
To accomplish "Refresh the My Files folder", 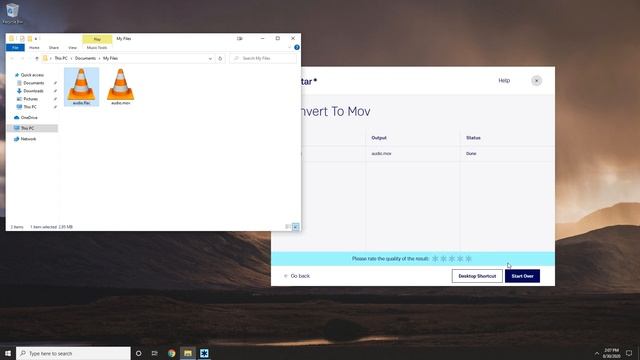I will 220,58.
